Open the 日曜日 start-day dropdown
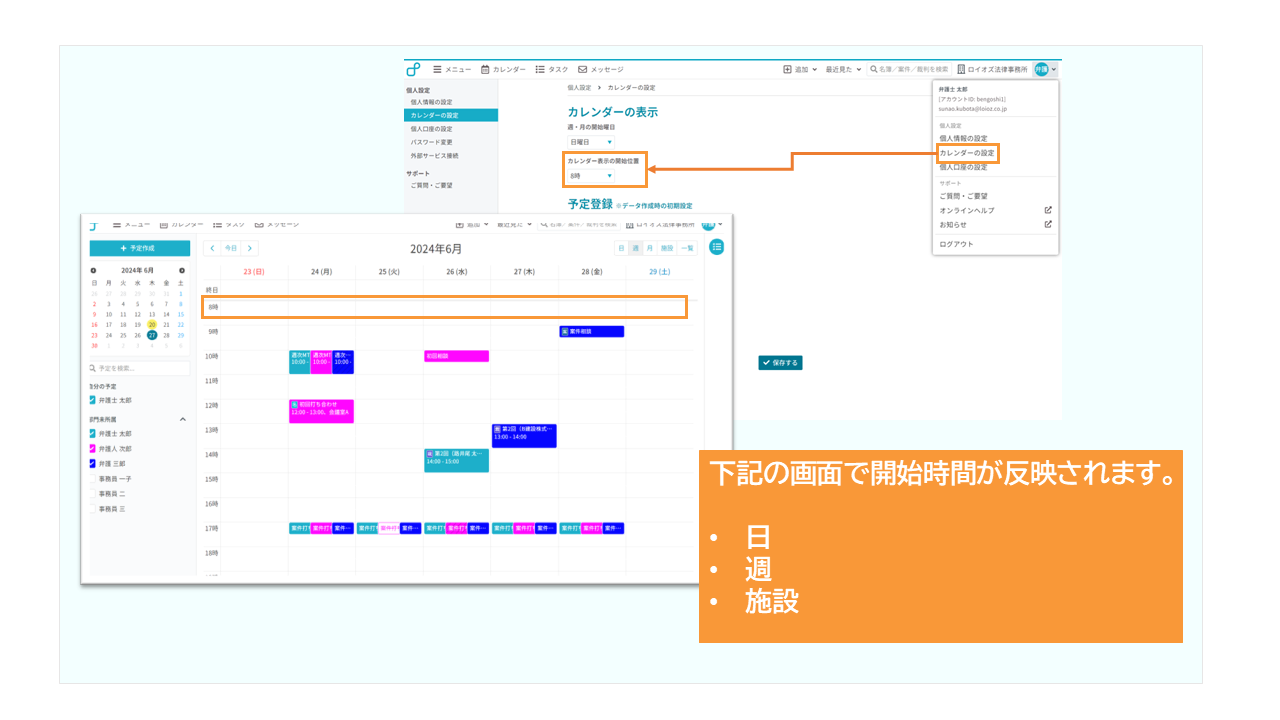 pyautogui.click(x=591, y=142)
